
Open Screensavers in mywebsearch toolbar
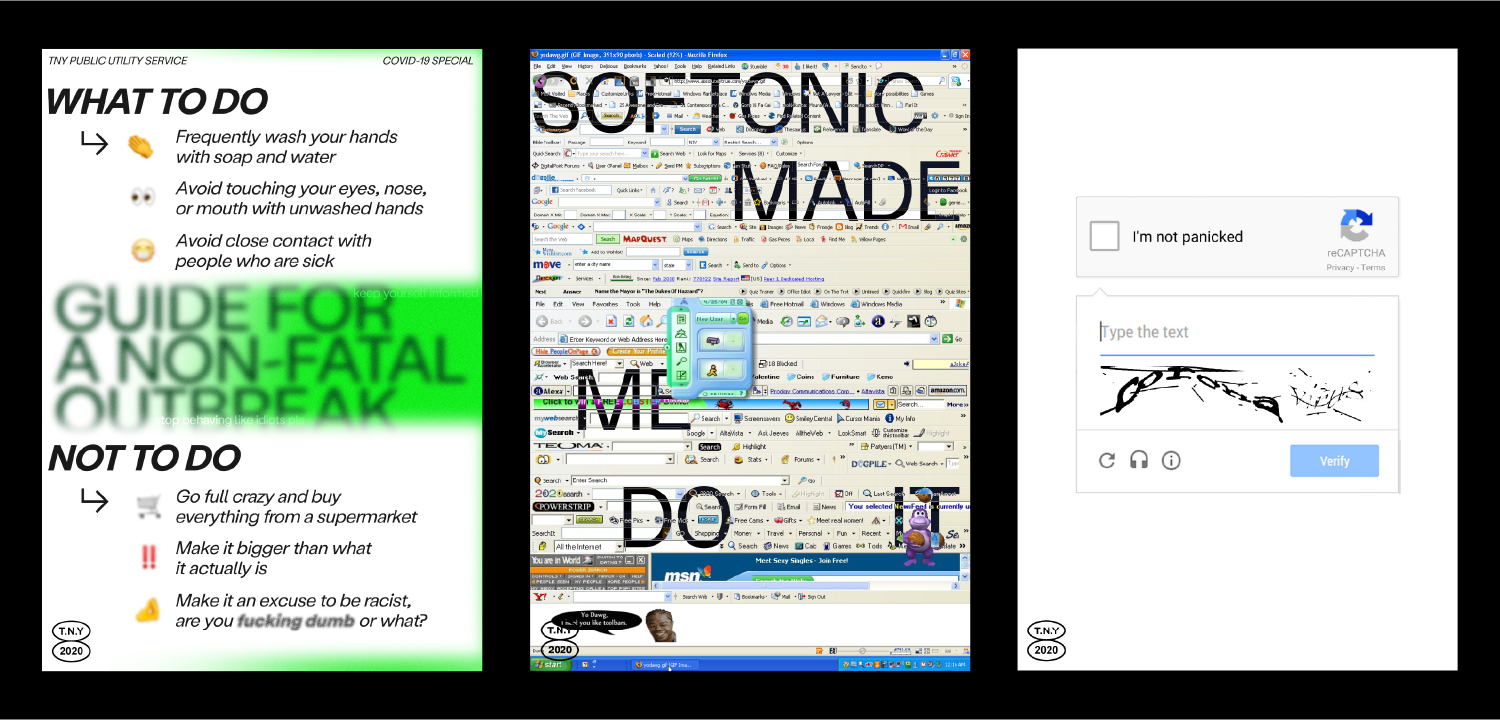pos(757,418)
